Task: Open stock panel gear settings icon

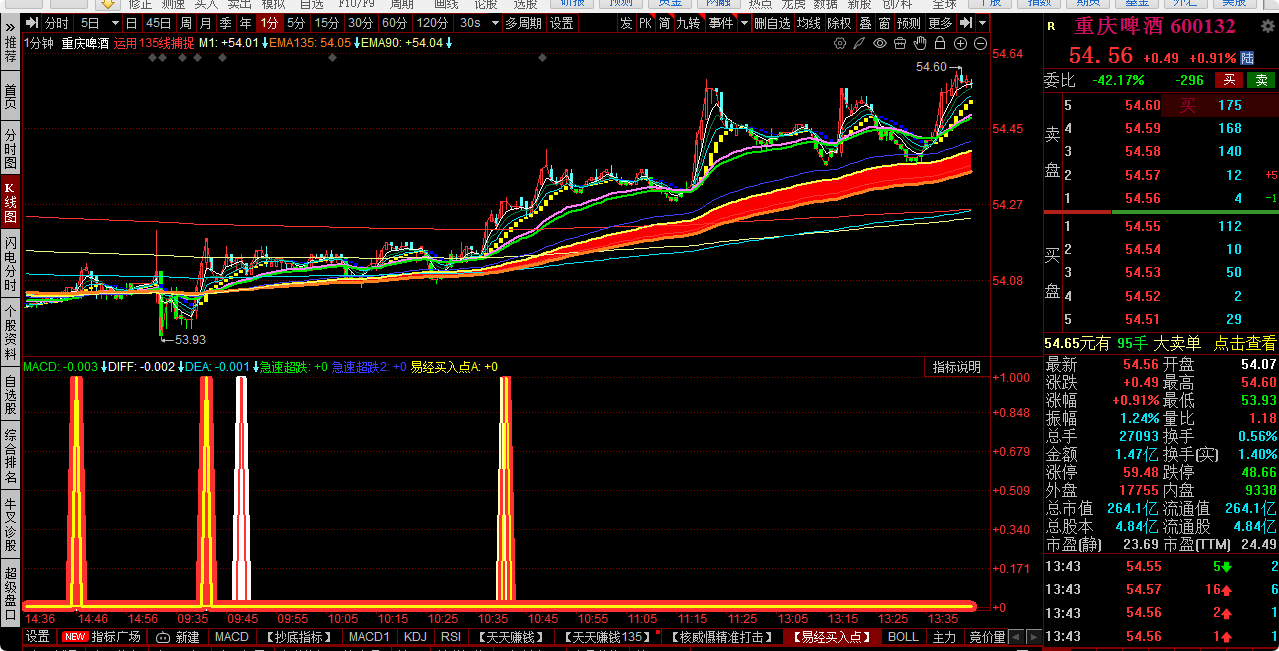Action: pos(1267,26)
